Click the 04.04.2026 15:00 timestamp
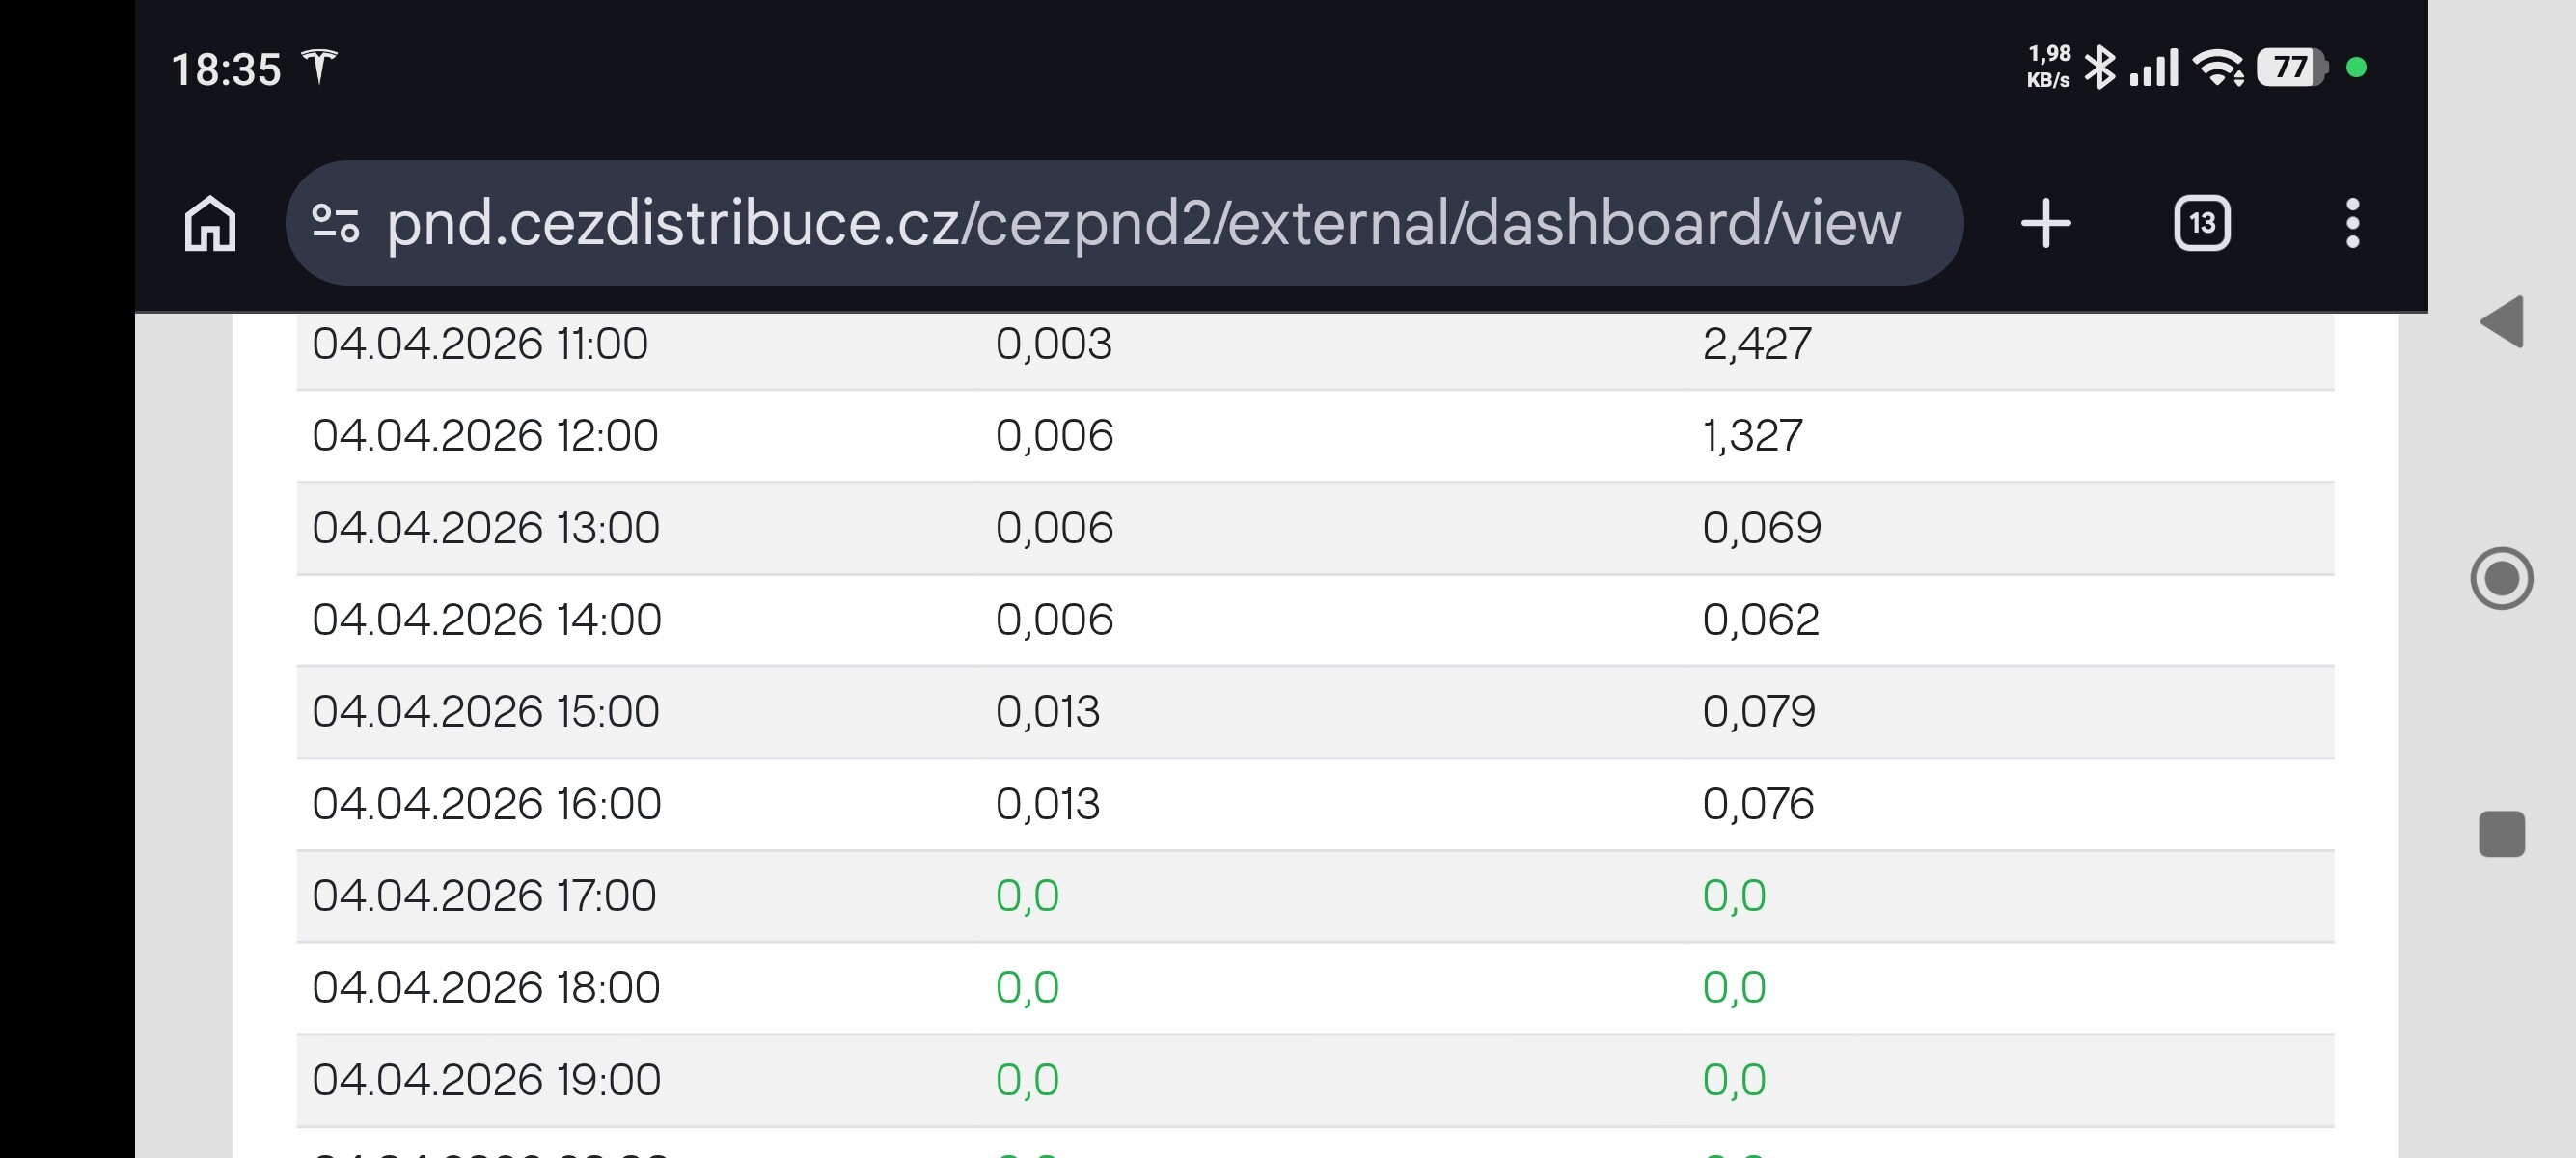 (486, 712)
